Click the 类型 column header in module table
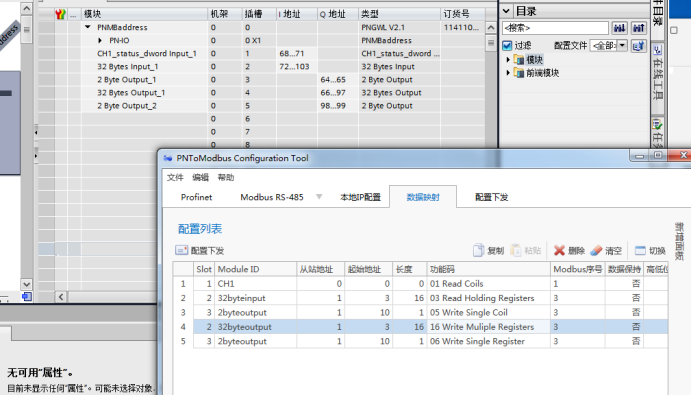 pos(399,14)
